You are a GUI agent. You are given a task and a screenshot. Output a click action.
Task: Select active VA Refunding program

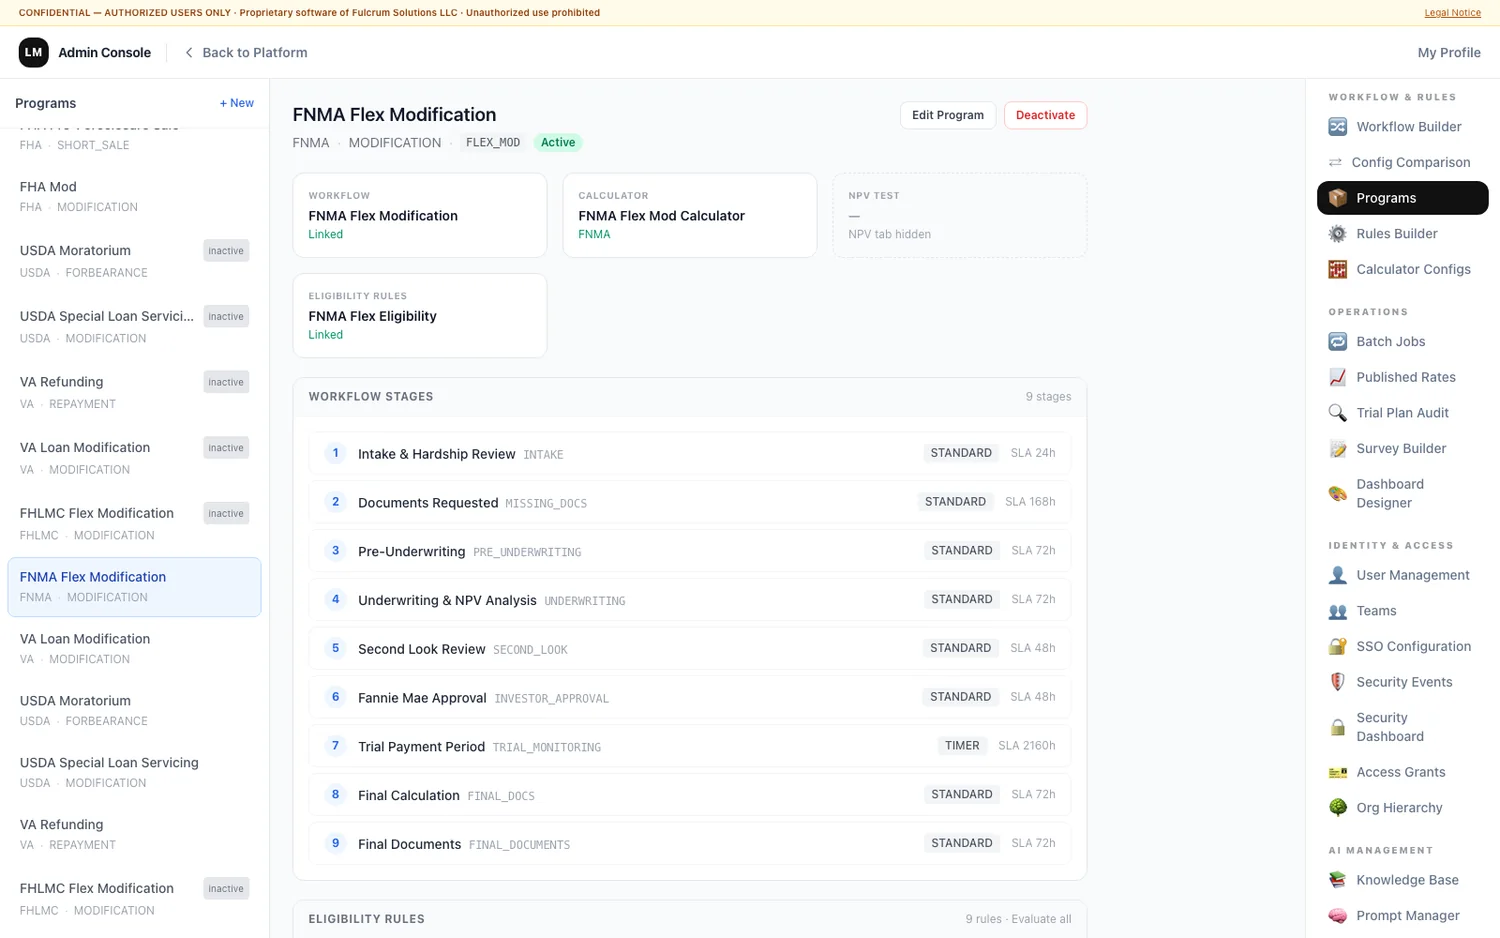134,834
